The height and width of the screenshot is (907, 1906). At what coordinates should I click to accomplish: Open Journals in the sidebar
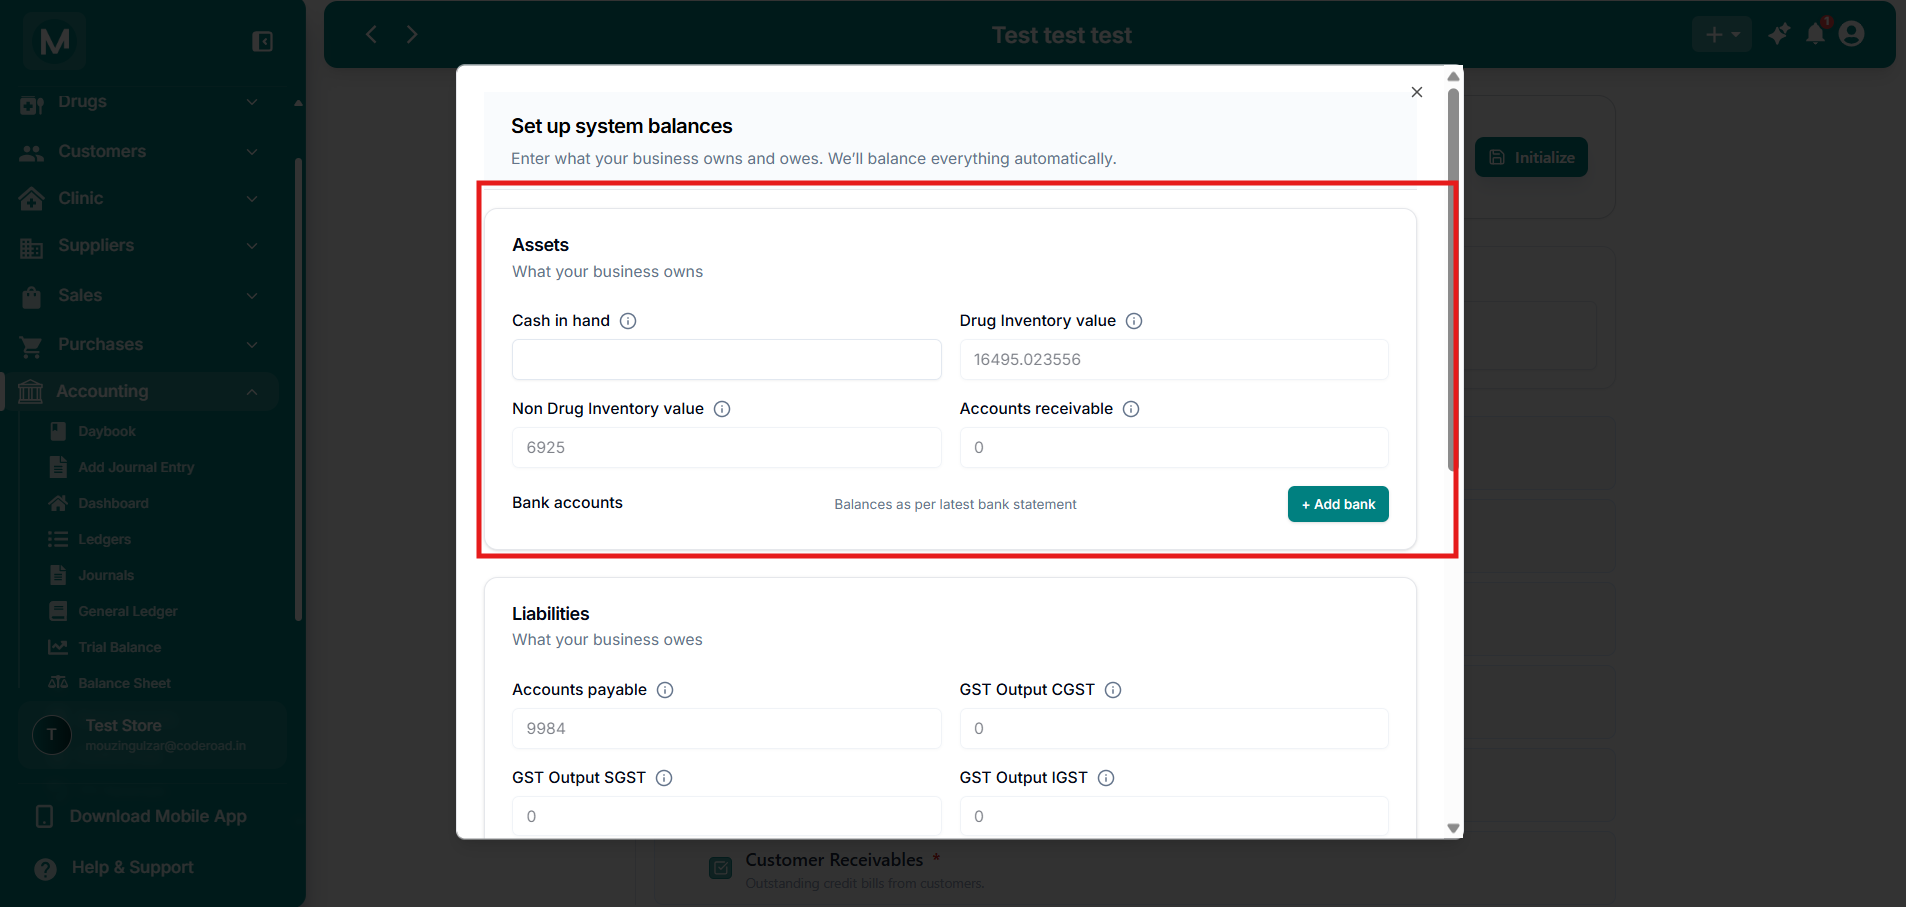coord(106,575)
